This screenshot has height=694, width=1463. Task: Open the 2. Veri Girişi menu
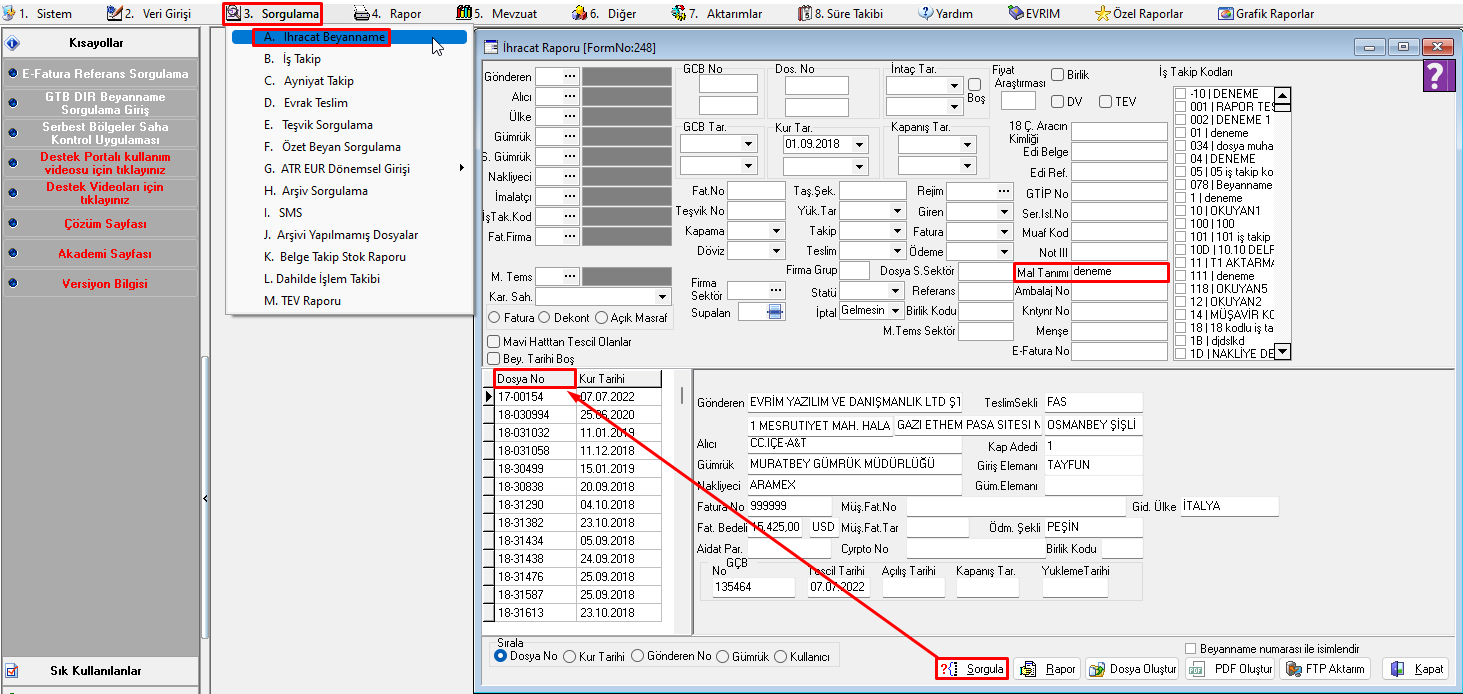click(148, 14)
